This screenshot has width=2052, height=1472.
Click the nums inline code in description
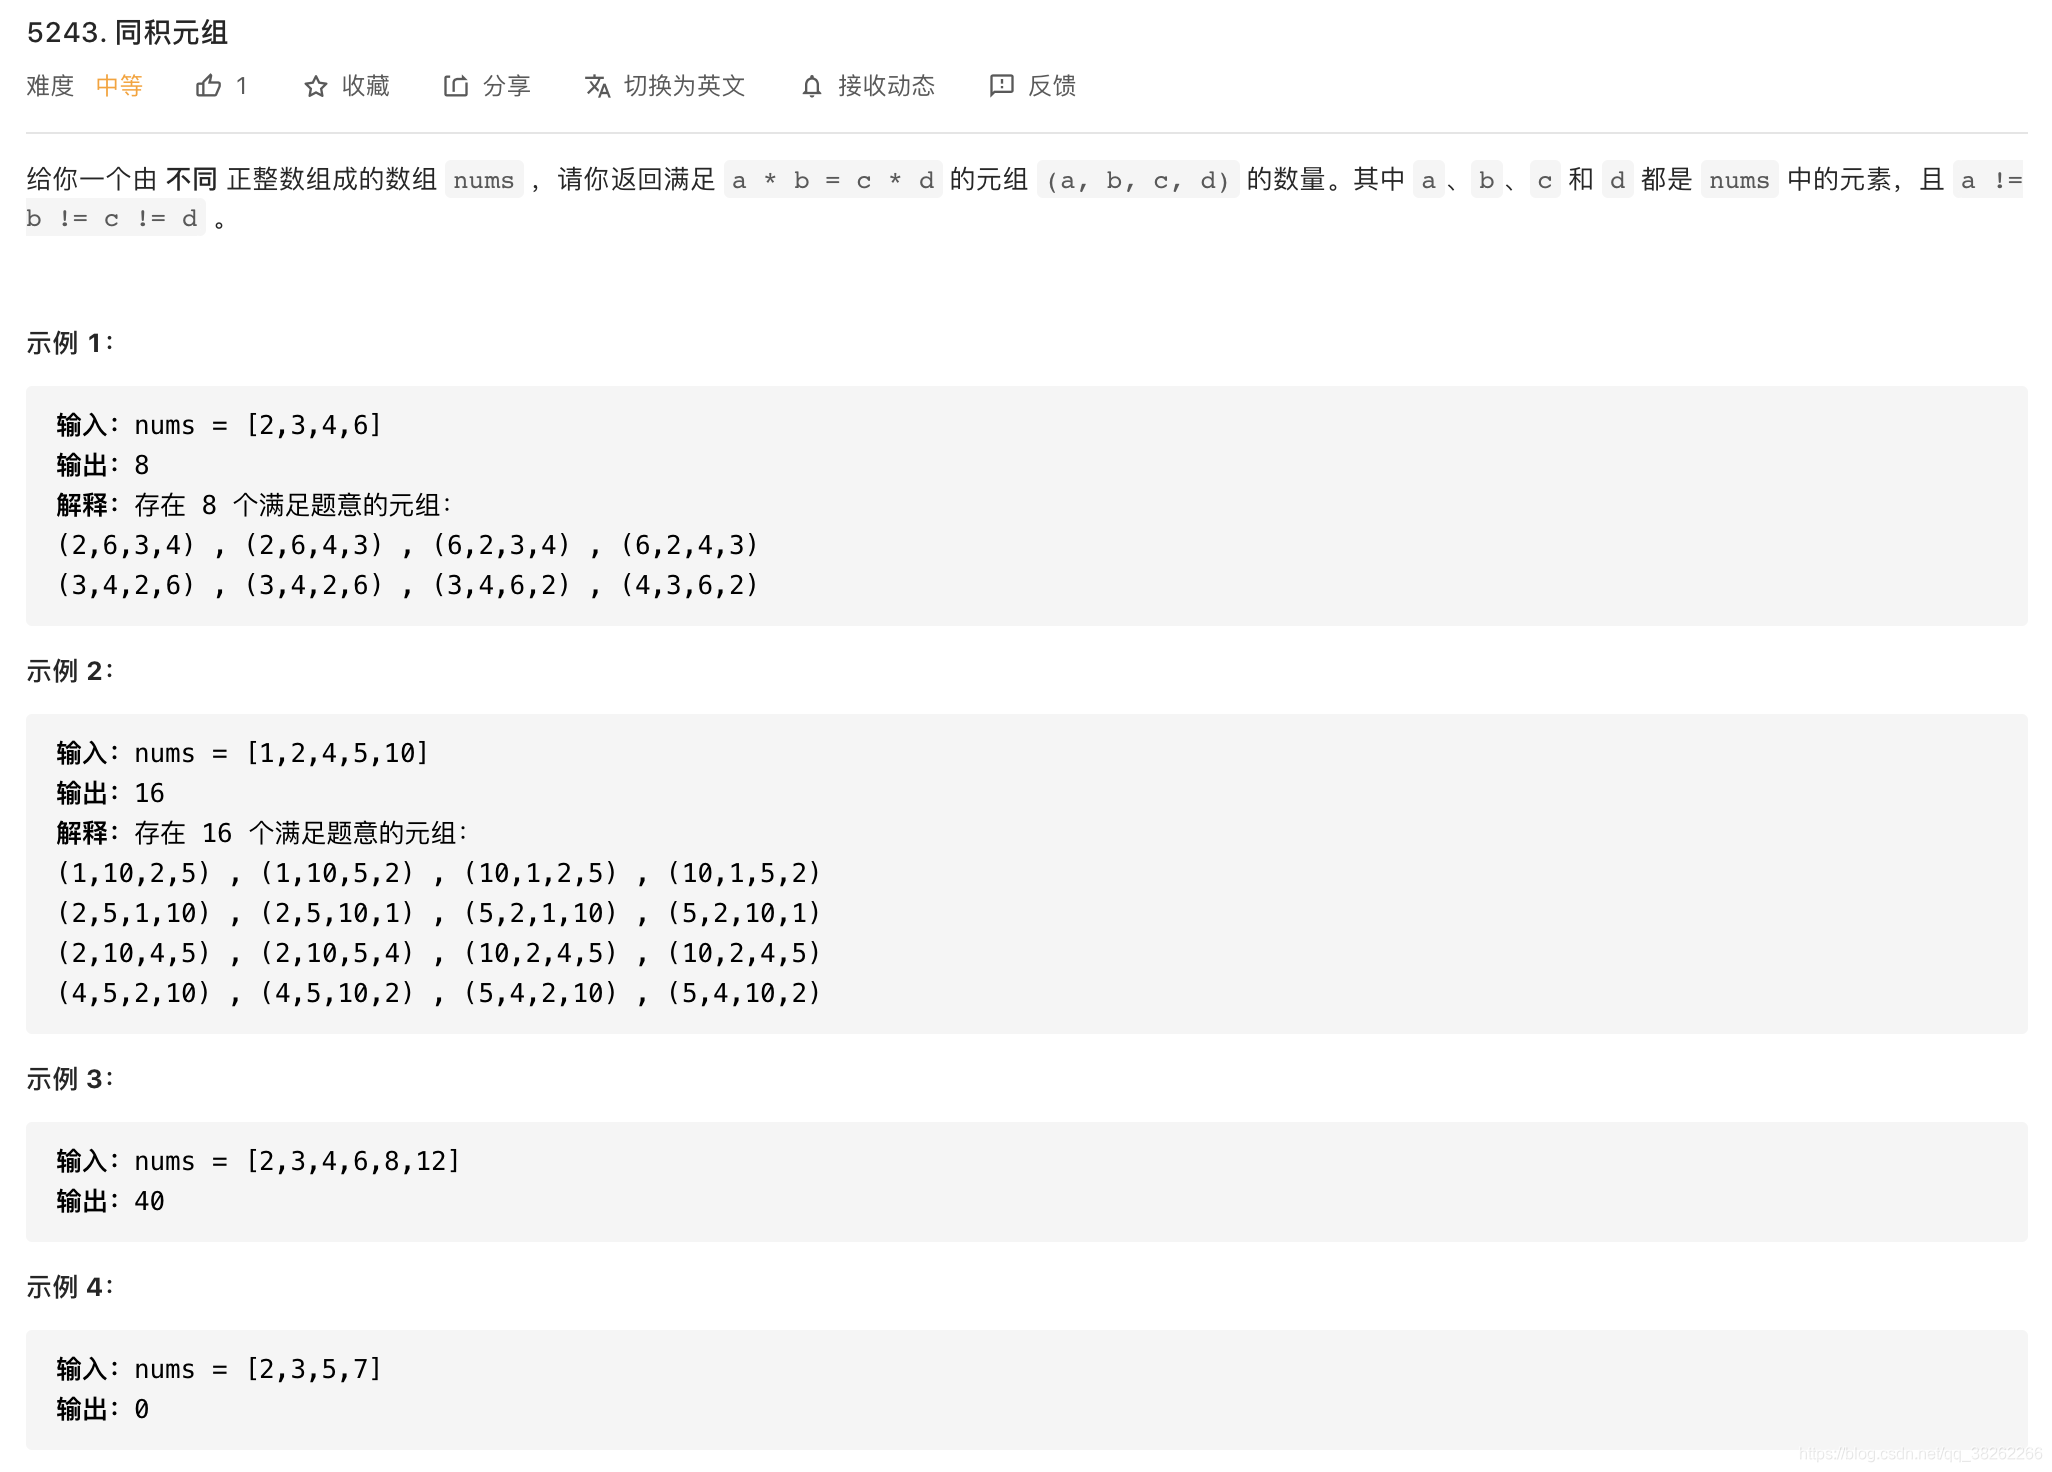click(x=484, y=180)
